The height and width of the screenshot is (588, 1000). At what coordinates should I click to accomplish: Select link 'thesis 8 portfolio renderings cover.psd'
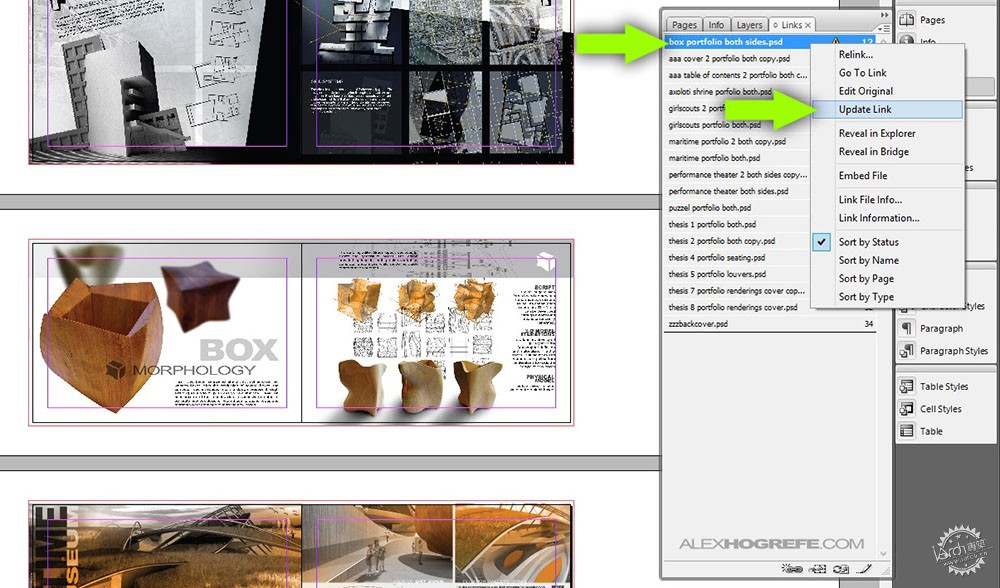[x=733, y=307]
